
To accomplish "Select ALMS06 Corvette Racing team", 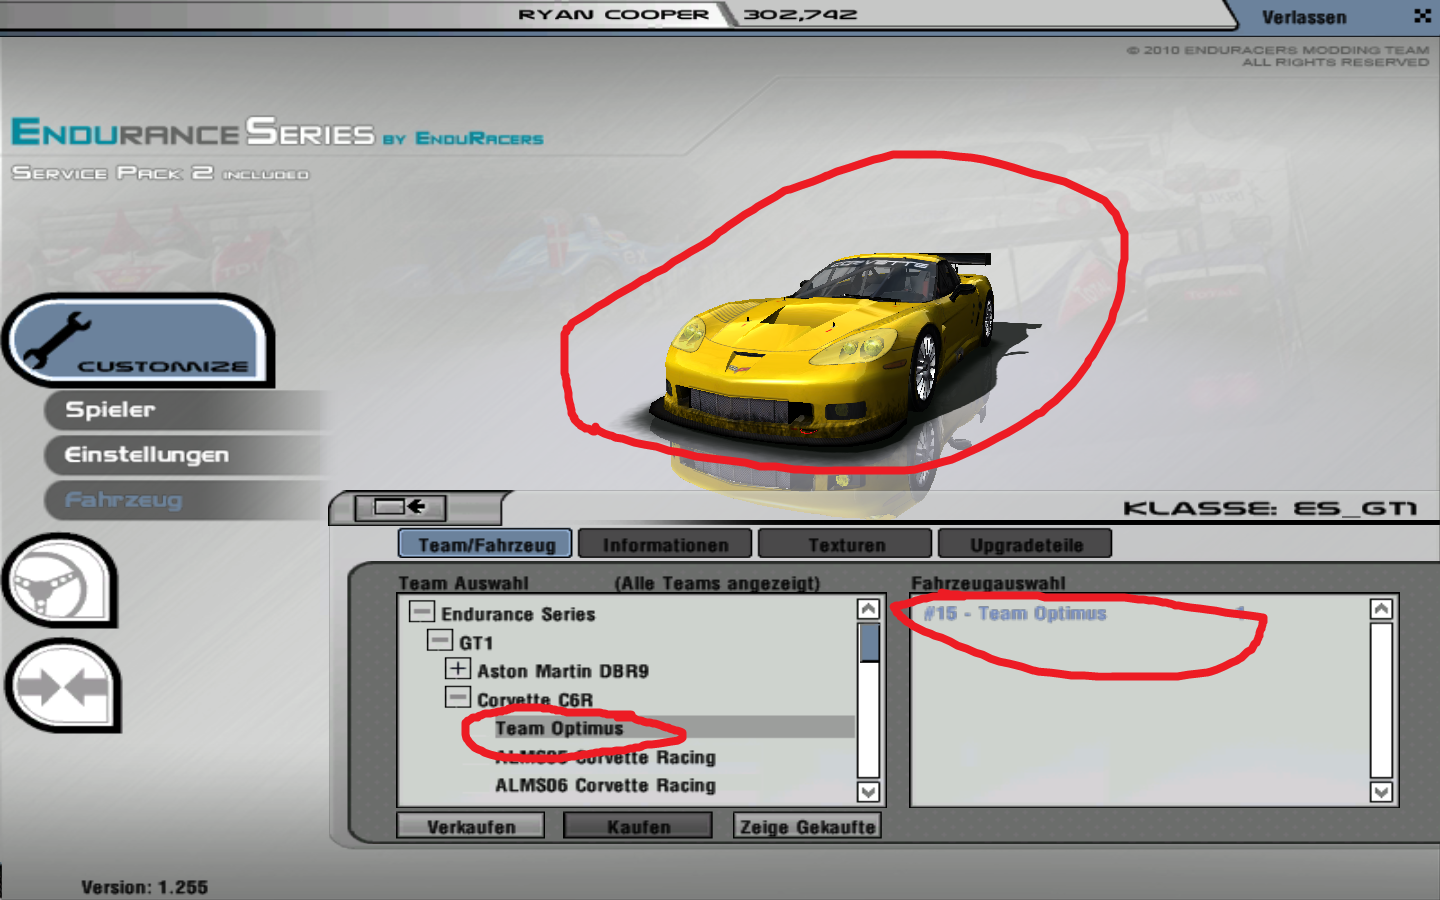I will (605, 786).
